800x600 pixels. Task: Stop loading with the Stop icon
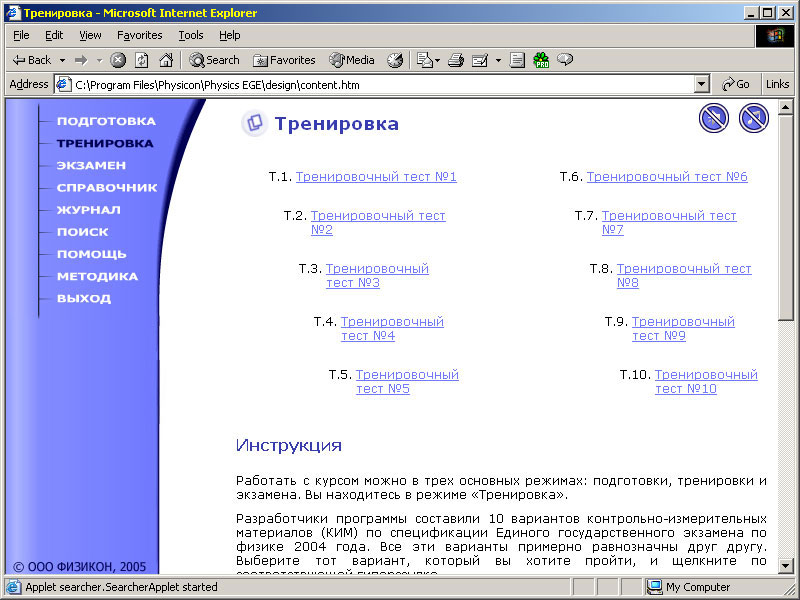pos(118,60)
